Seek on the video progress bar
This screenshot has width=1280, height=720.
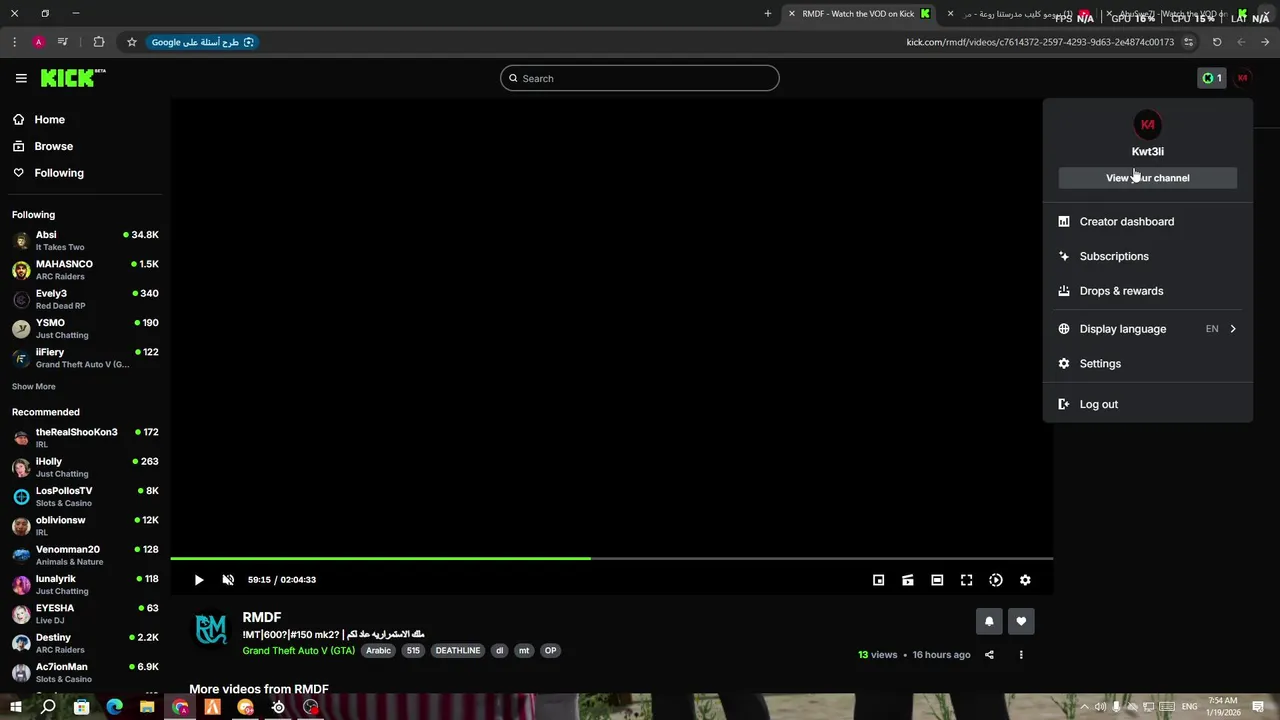612,558
